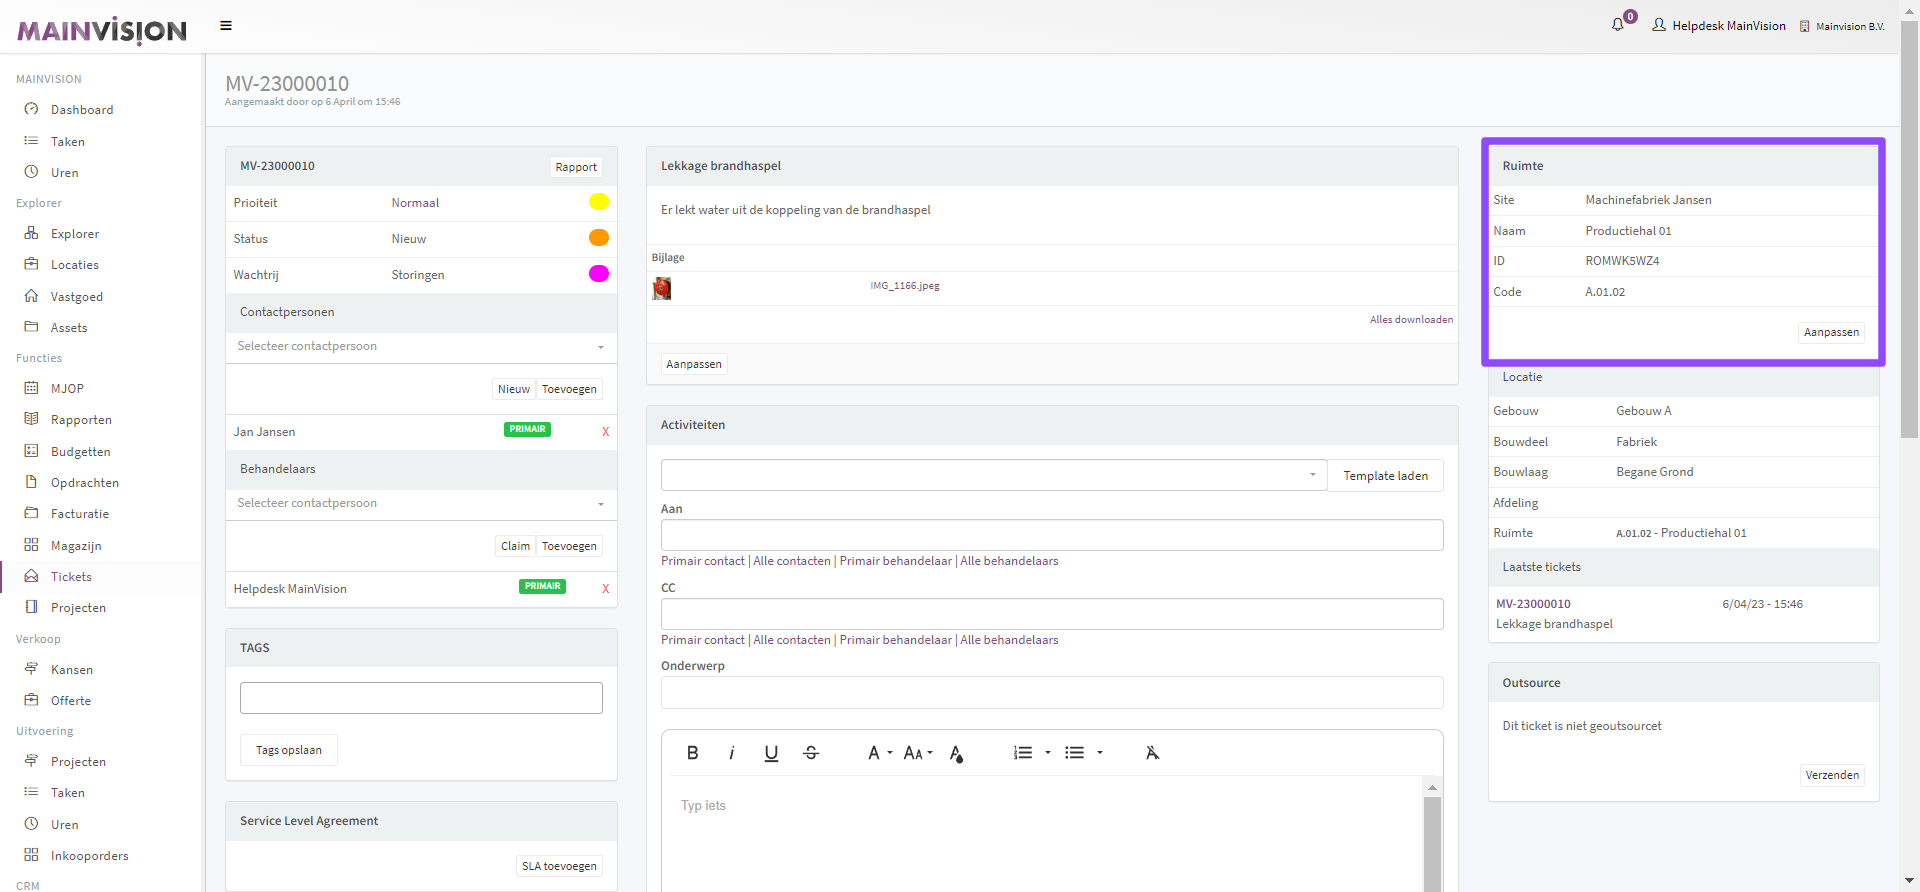The image size is (1920, 892).
Task: Open the font family dropdown in the editor
Action: pos(879,753)
